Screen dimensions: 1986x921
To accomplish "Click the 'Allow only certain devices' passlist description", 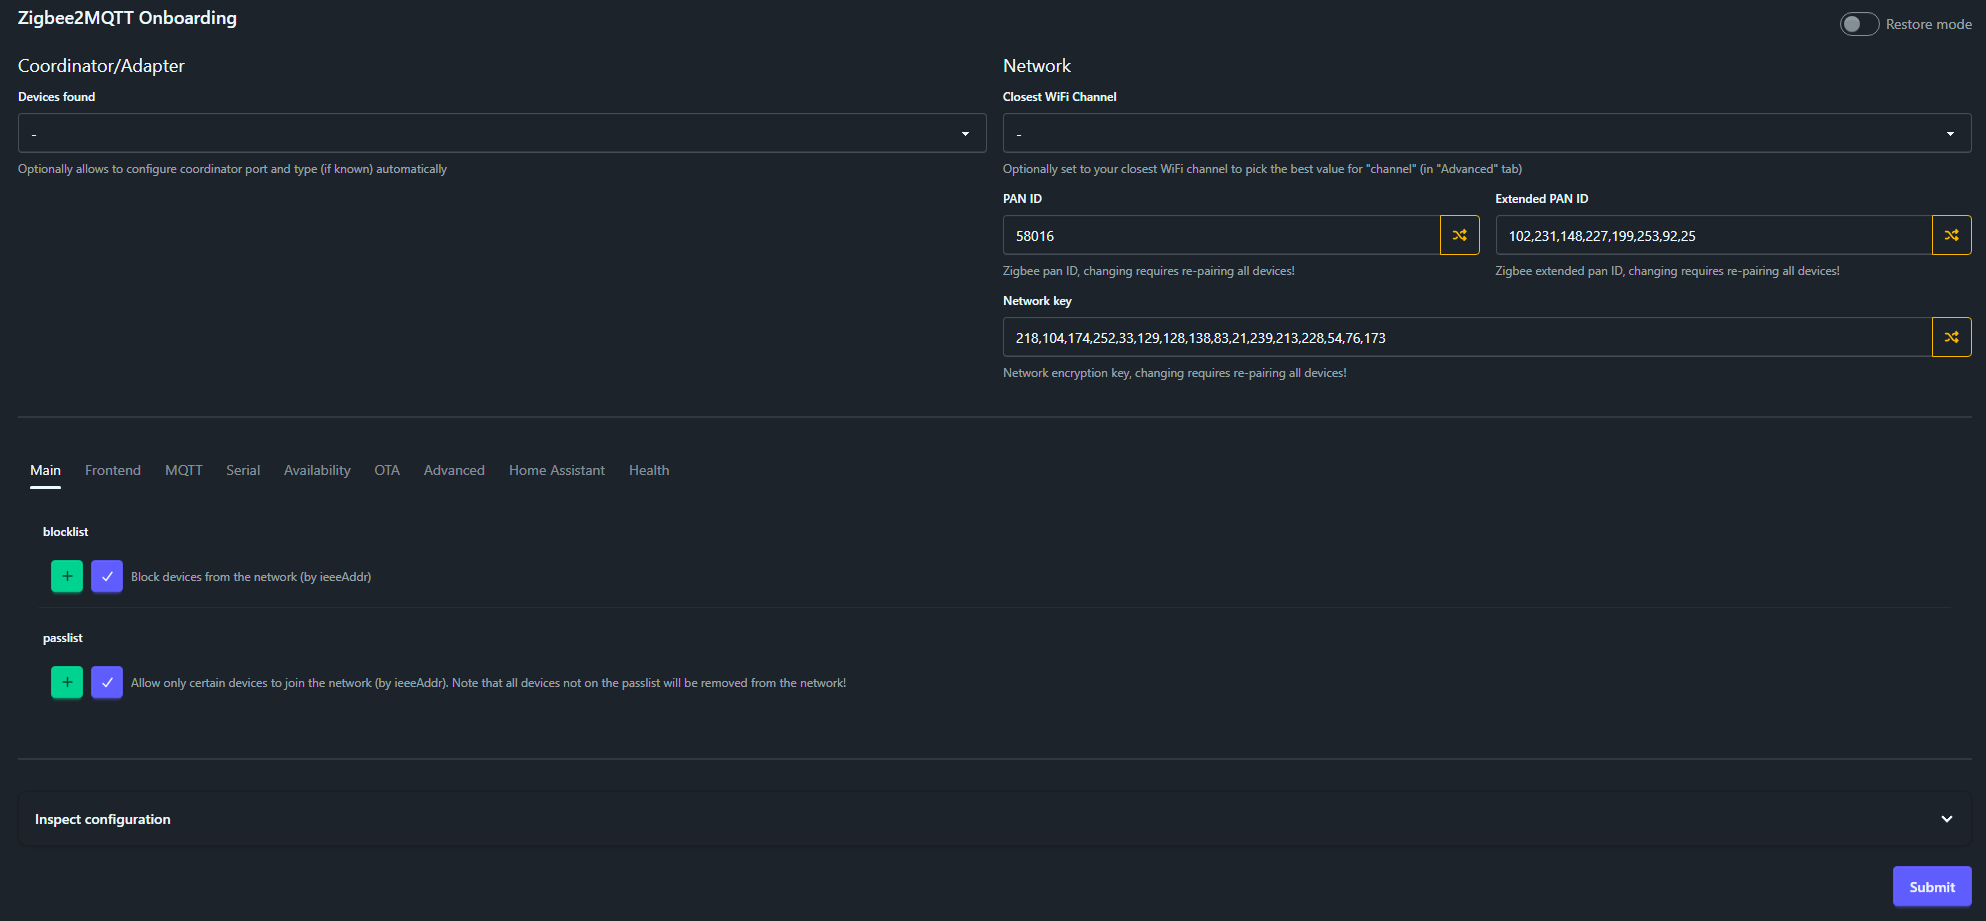I will pos(488,683).
